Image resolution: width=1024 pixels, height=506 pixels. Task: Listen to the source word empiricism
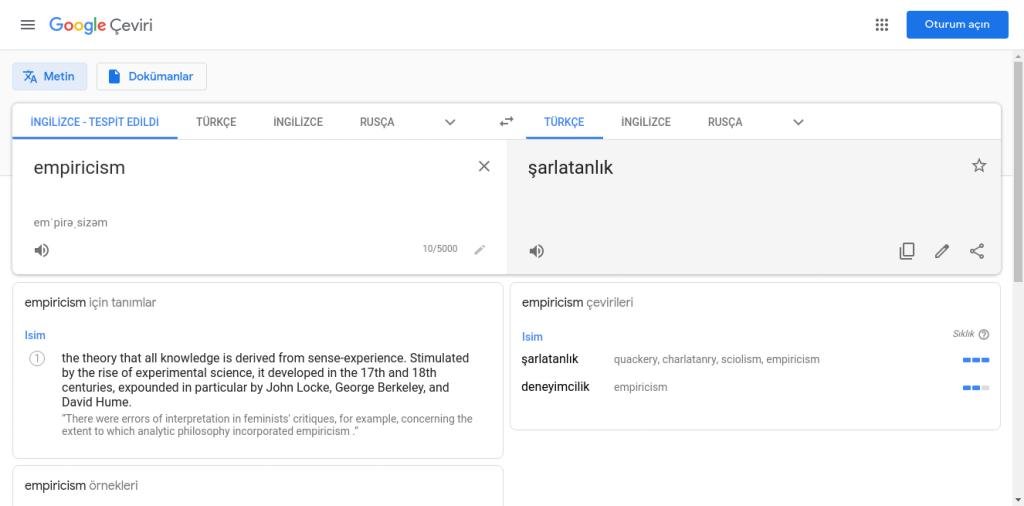pos(42,250)
